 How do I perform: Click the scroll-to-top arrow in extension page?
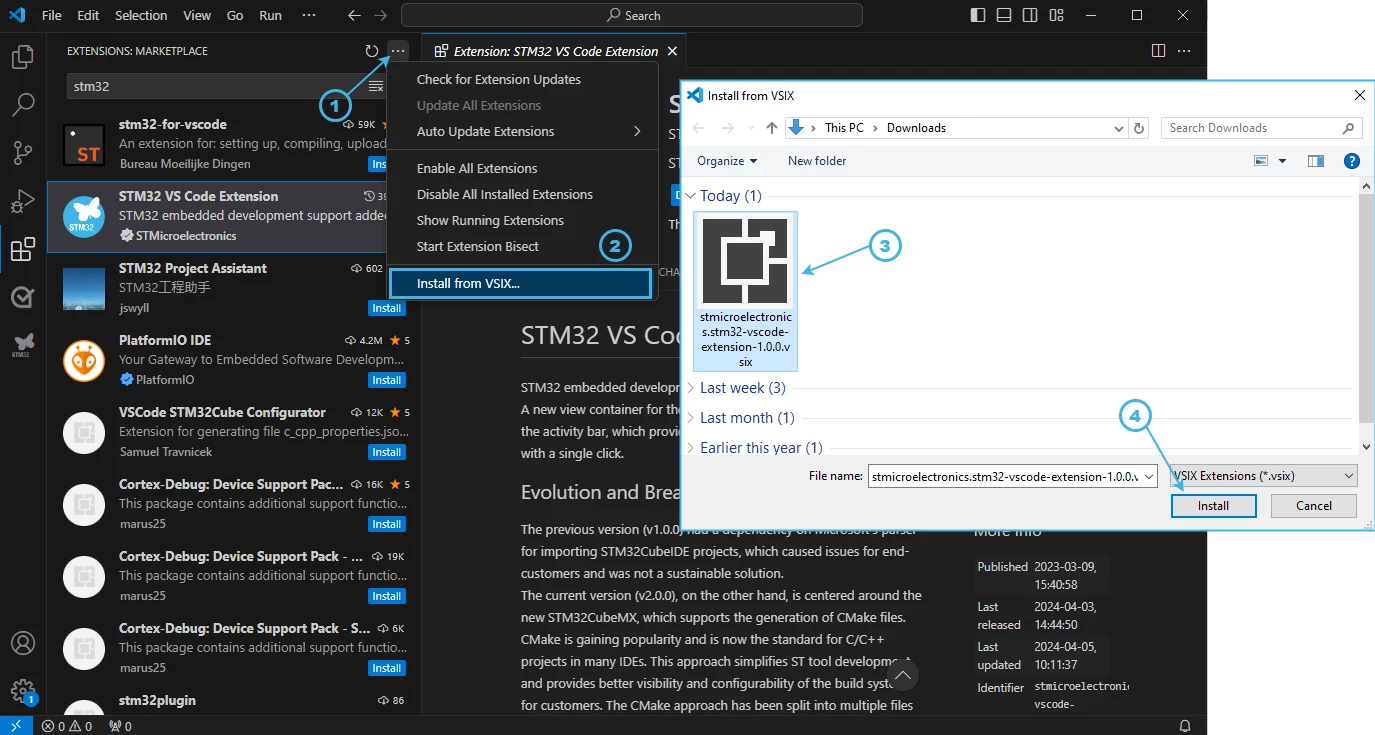click(903, 677)
